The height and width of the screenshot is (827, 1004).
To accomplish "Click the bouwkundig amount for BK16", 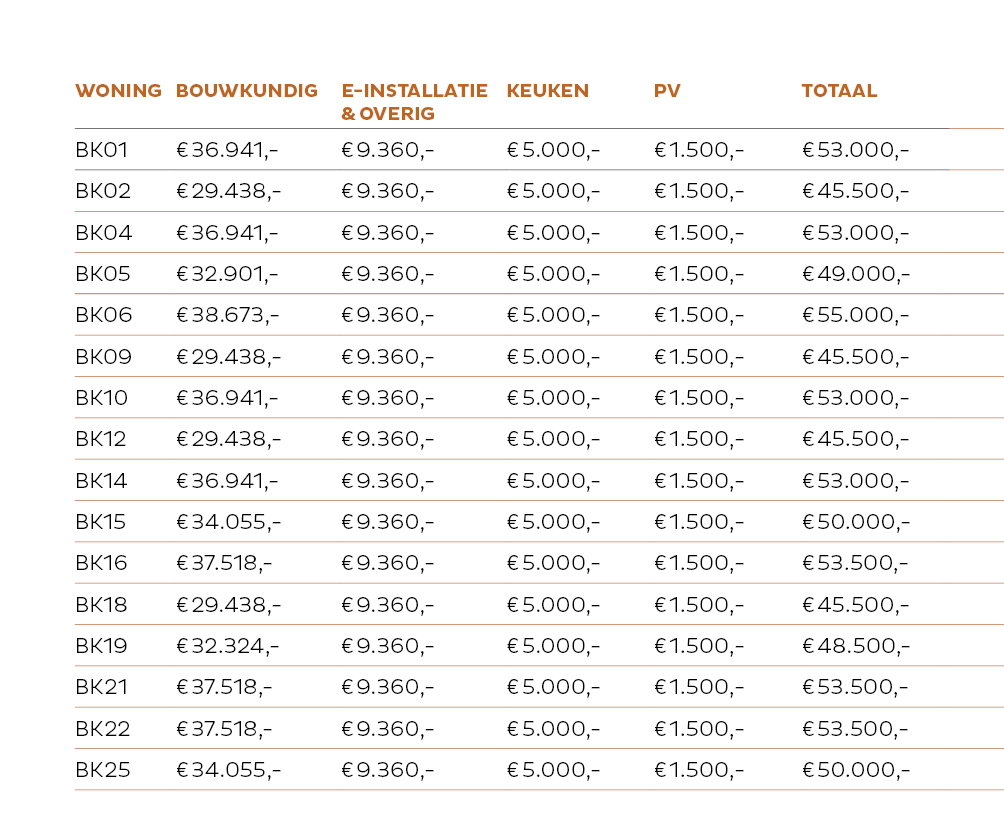I will 224,563.
